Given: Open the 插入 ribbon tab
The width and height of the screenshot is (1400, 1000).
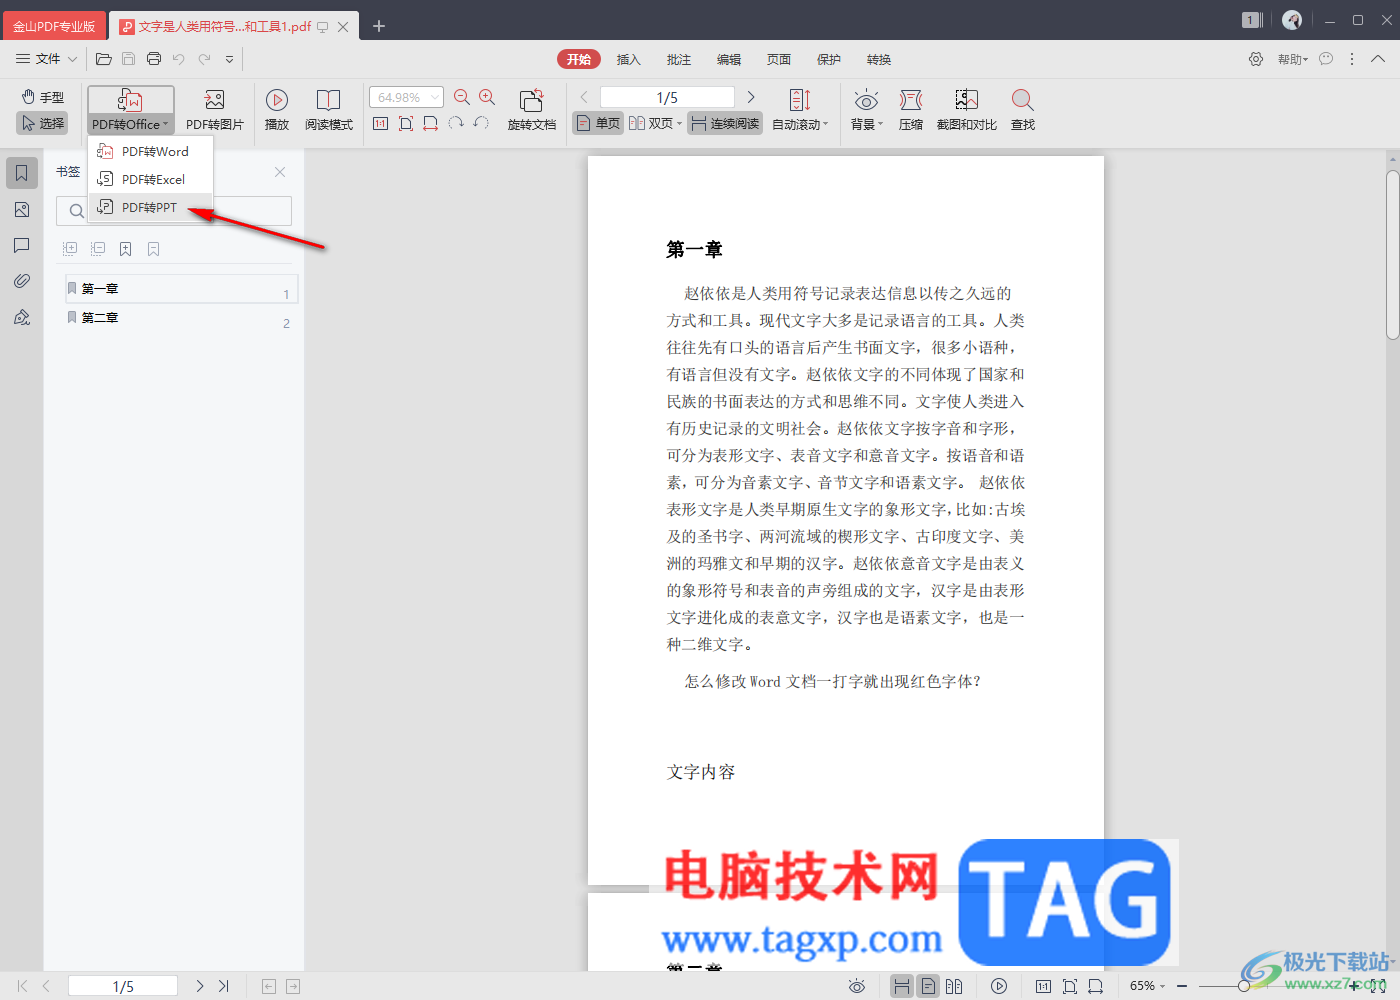Looking at the screenshot, I should click(628, 60).
